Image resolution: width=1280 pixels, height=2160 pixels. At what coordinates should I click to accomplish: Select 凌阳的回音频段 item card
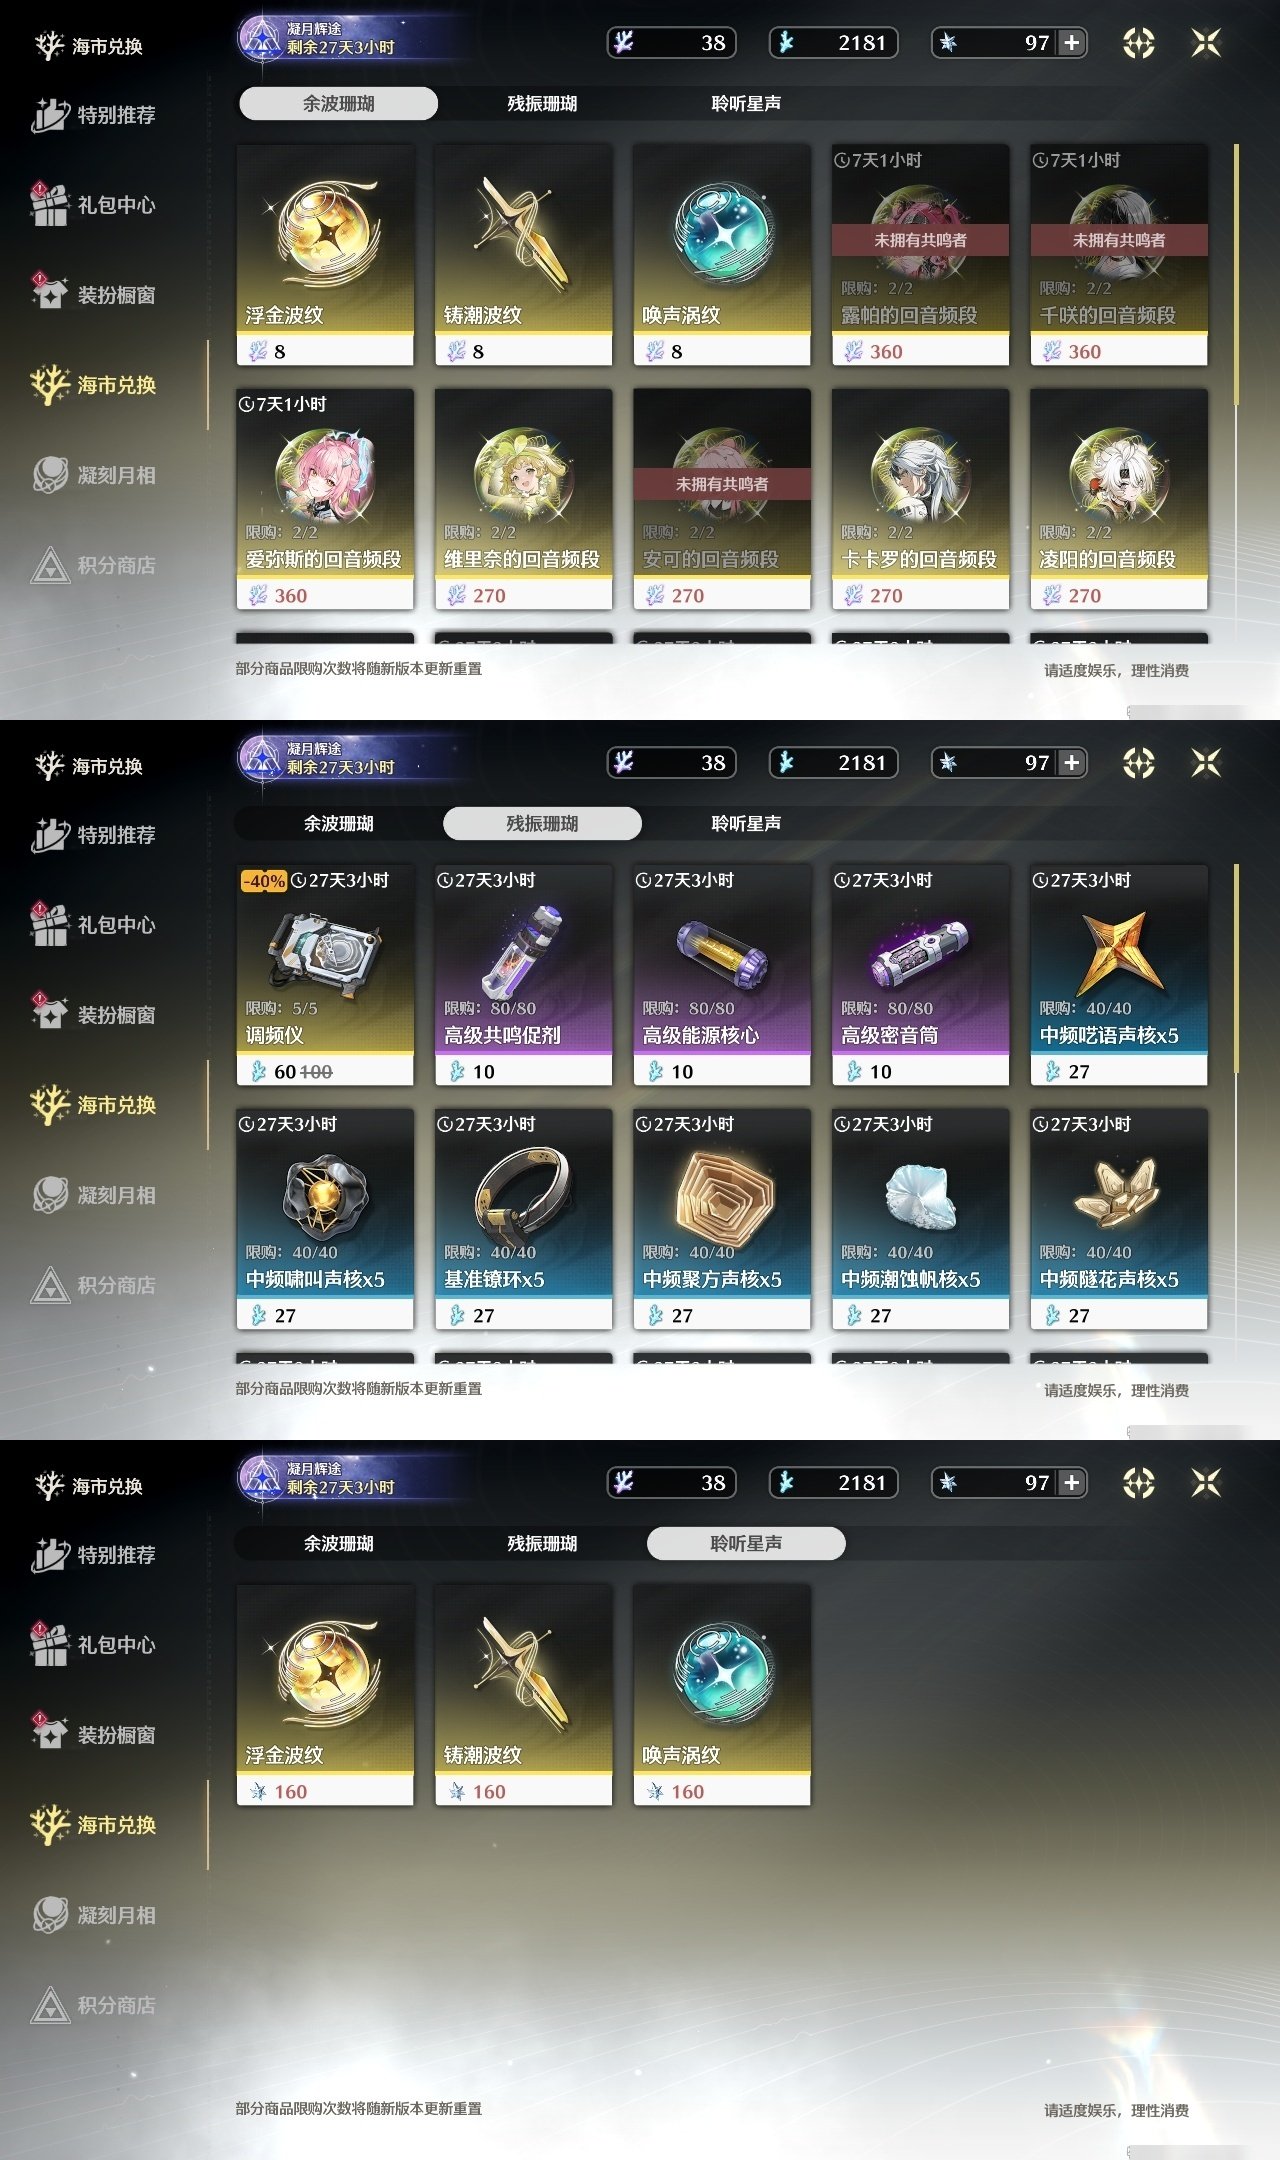[x=1119, y=499]
